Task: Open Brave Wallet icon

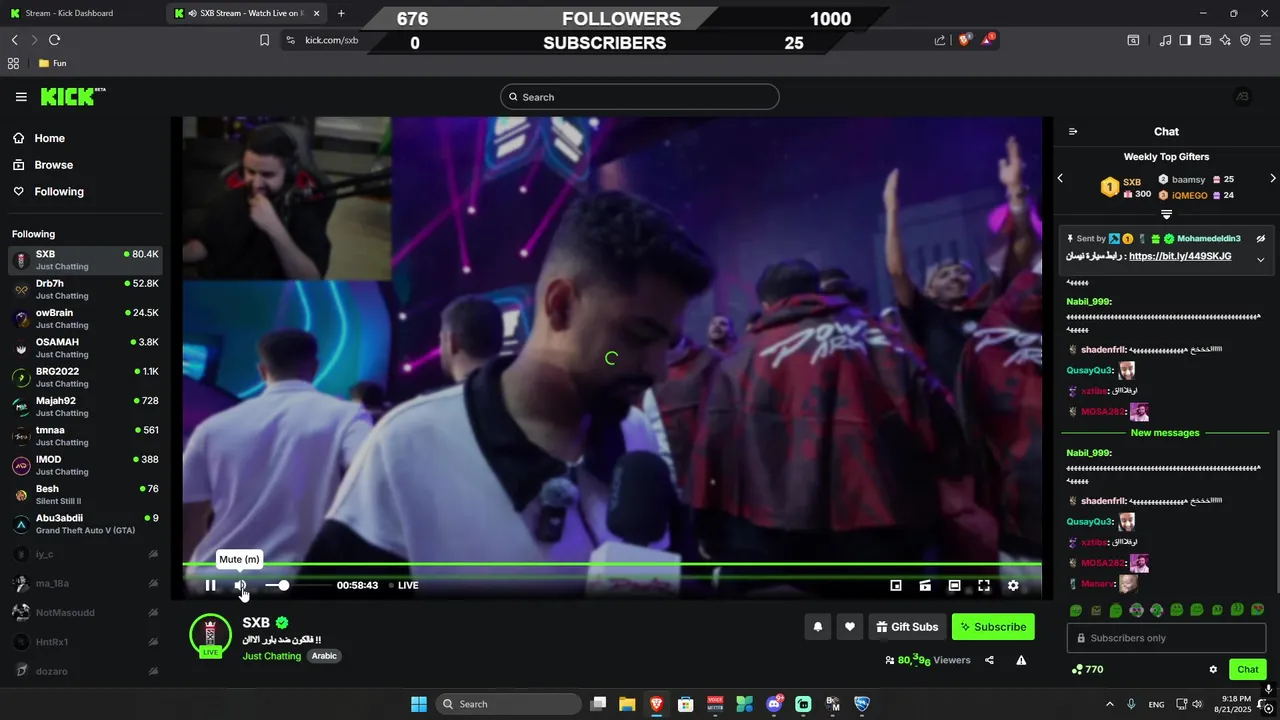Action: [x=1205, y=40]
